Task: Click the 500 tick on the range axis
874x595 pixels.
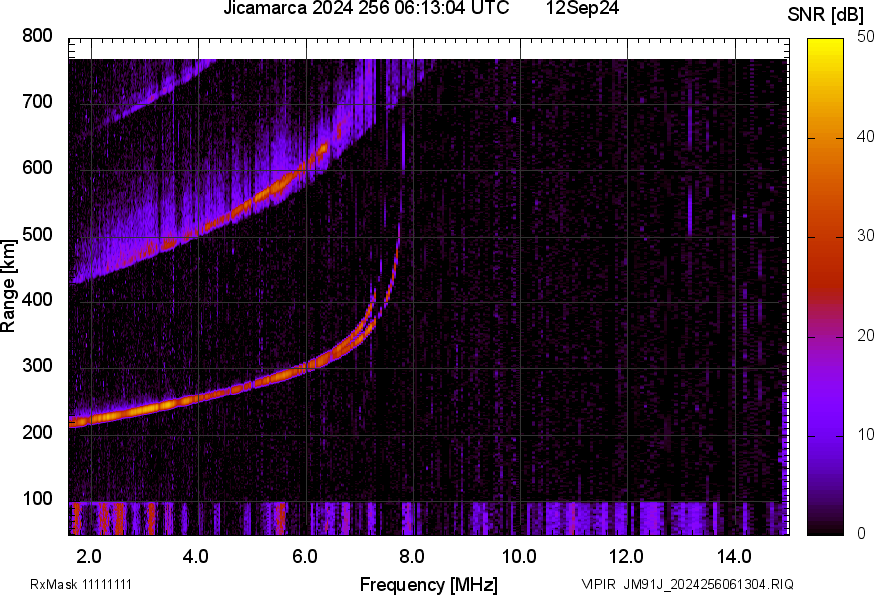Action: click(37, 235)
